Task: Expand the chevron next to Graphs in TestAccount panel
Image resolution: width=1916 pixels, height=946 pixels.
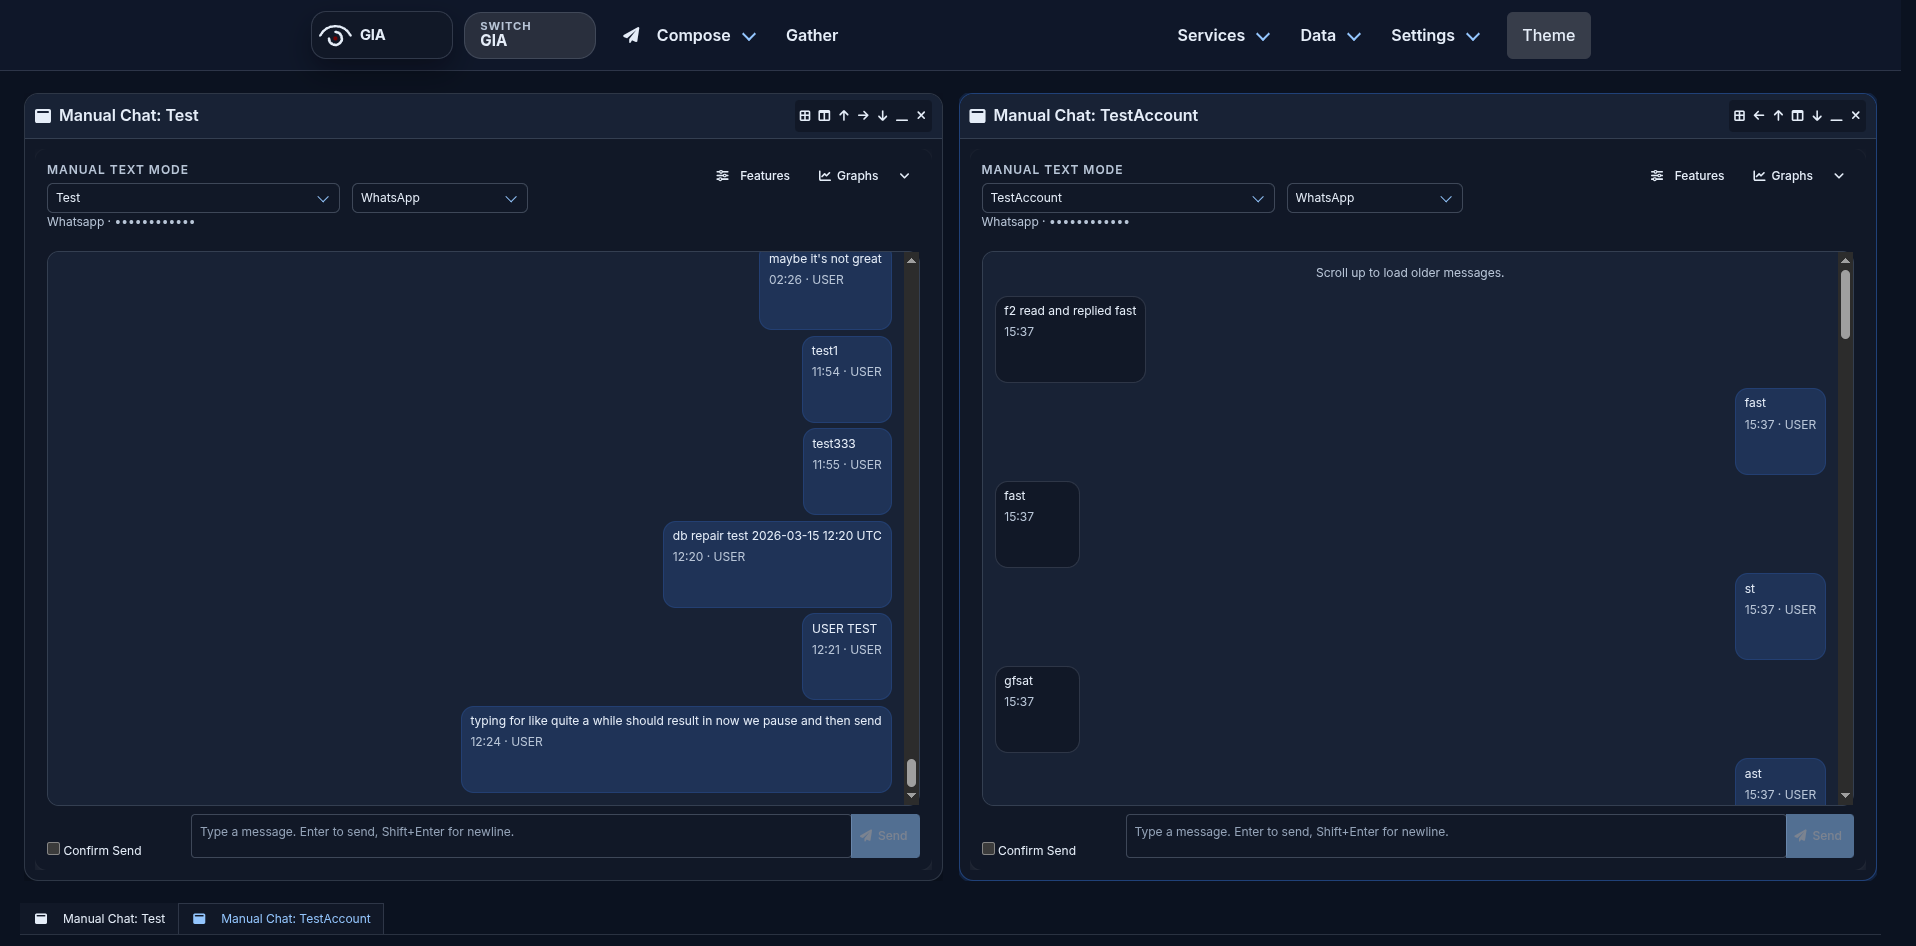Action: (x=1839, y=176)
